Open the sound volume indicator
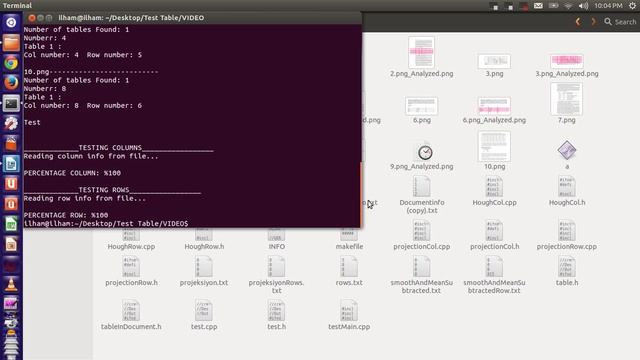Image resolution: width=640 pixels, height=360 pixels. point(583,6)
